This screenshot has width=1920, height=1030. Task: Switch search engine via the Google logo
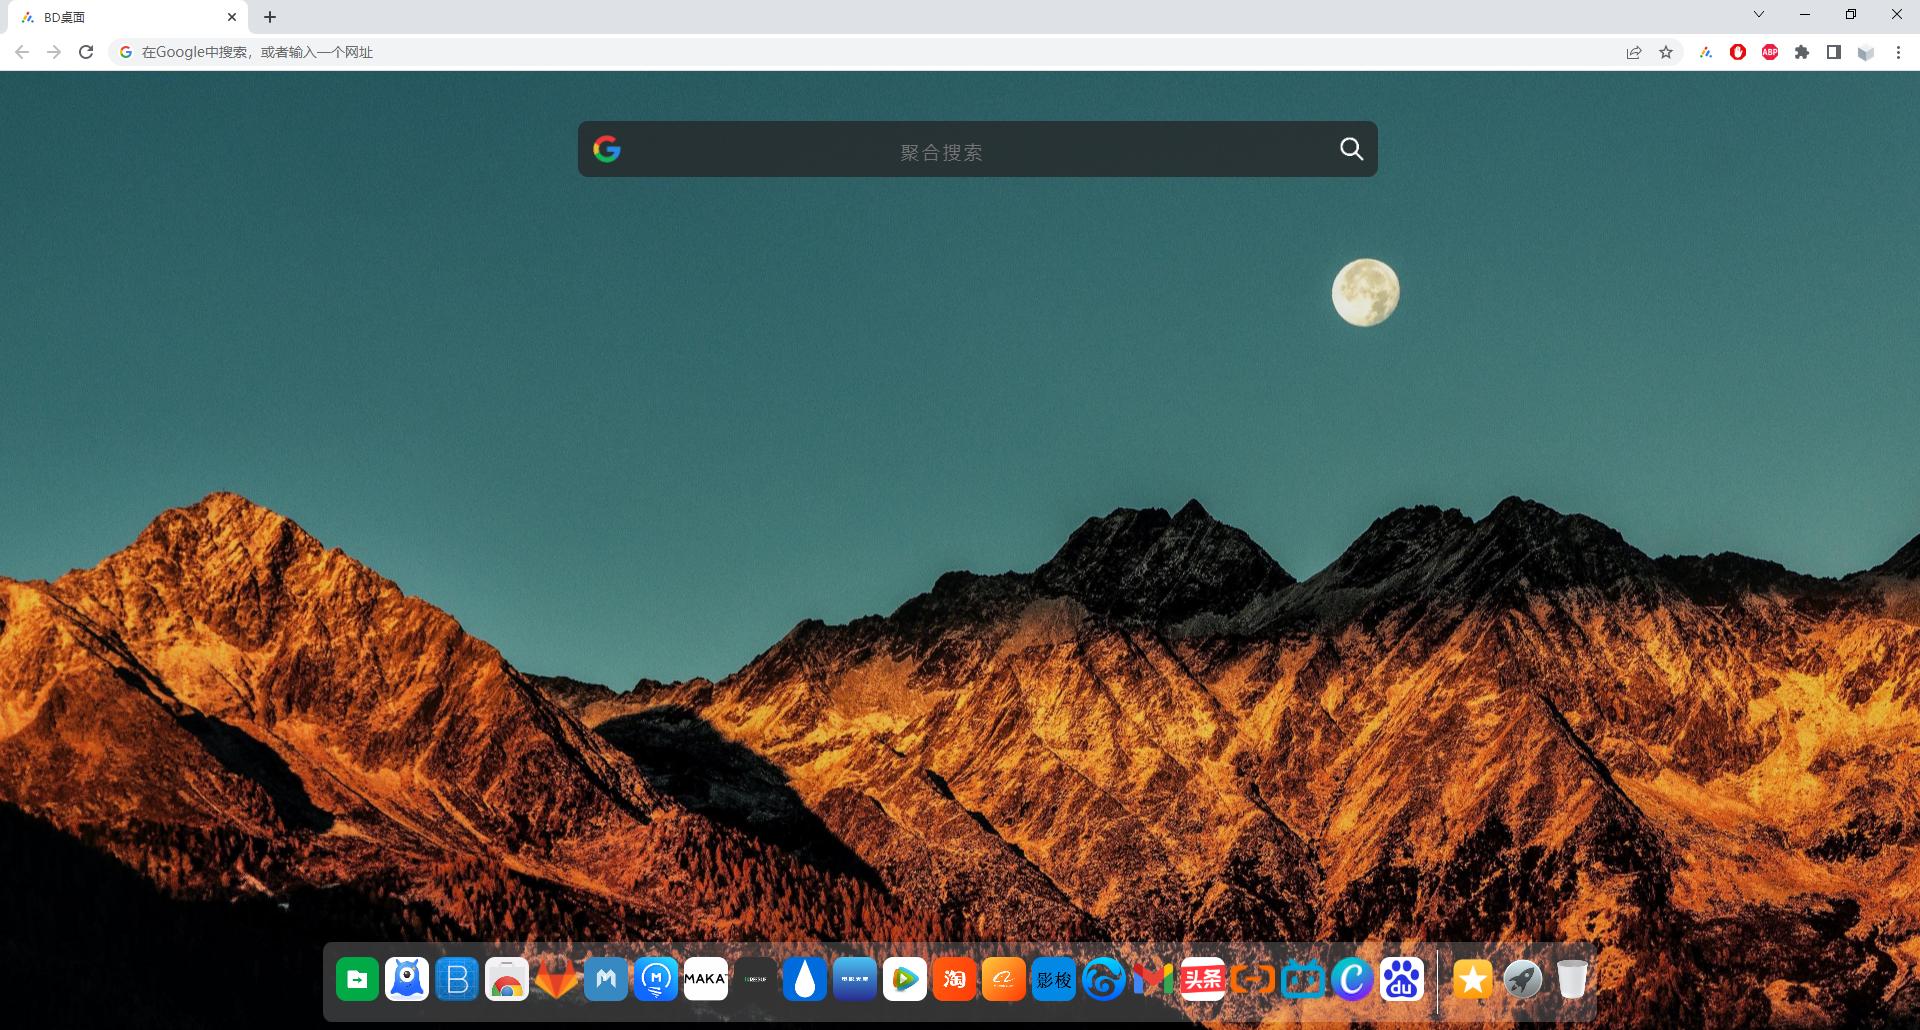click(x=607, y=149)
